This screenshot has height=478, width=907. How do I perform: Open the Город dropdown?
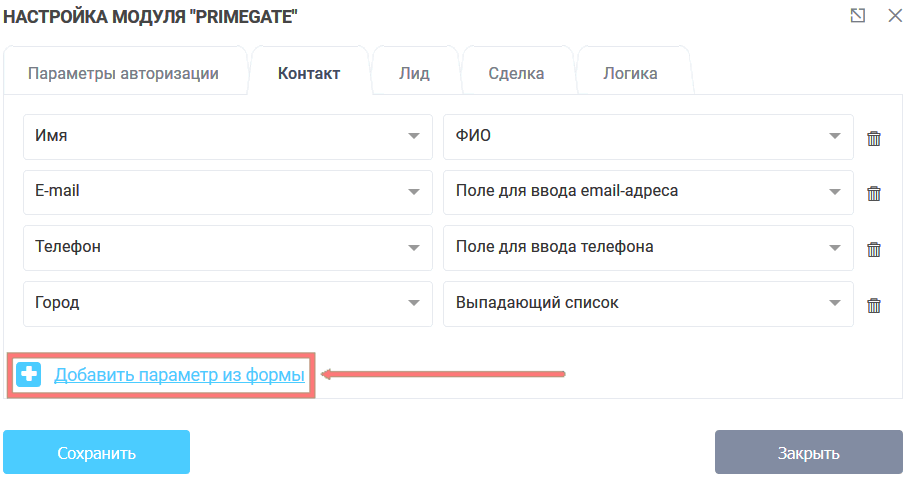[x=228, y=304]
